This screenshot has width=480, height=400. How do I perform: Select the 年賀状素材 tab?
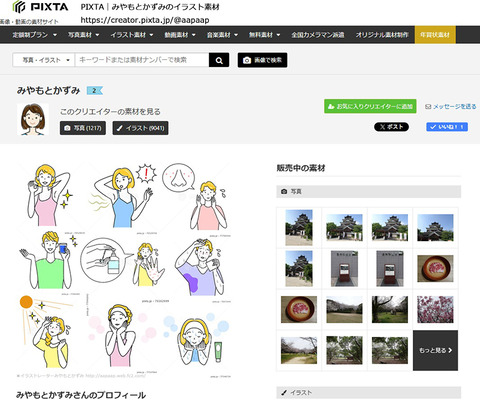coord(435,35)
